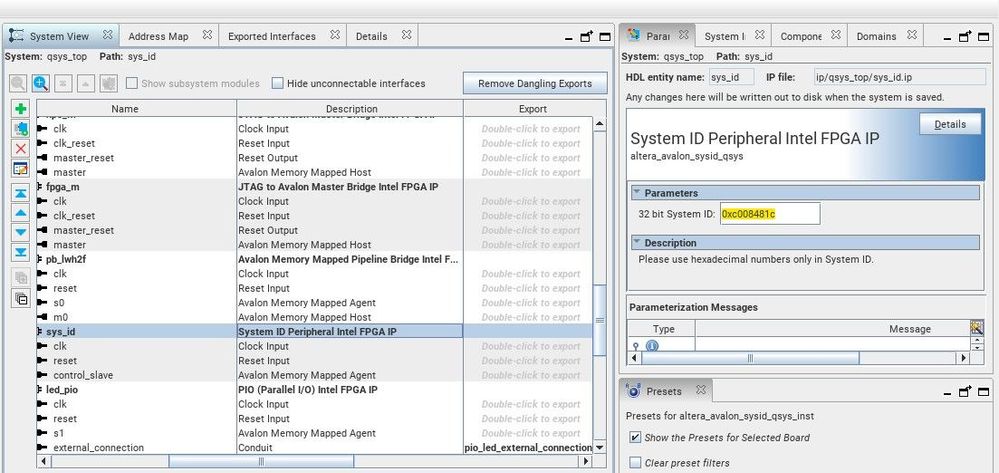This screenshot has width=999, height=473.
Task: Minimize the System View panel group
Action: tap(568, 38)
